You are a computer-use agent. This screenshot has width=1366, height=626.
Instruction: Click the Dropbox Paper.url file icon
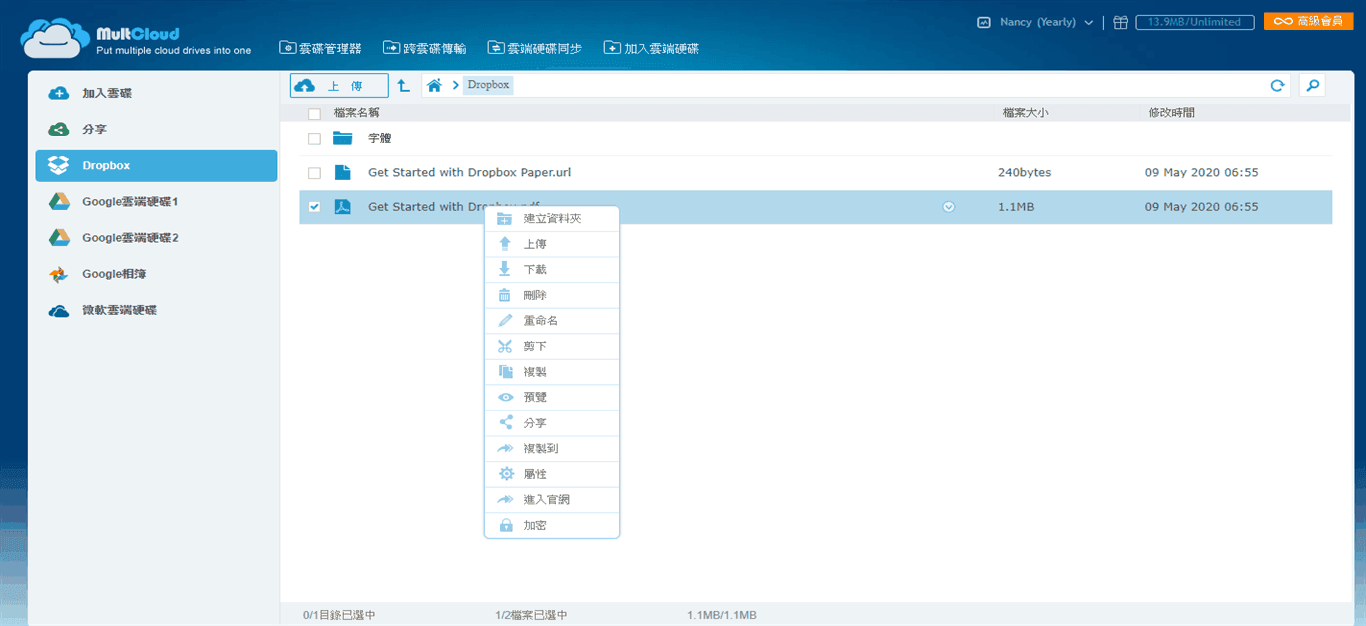343,173
